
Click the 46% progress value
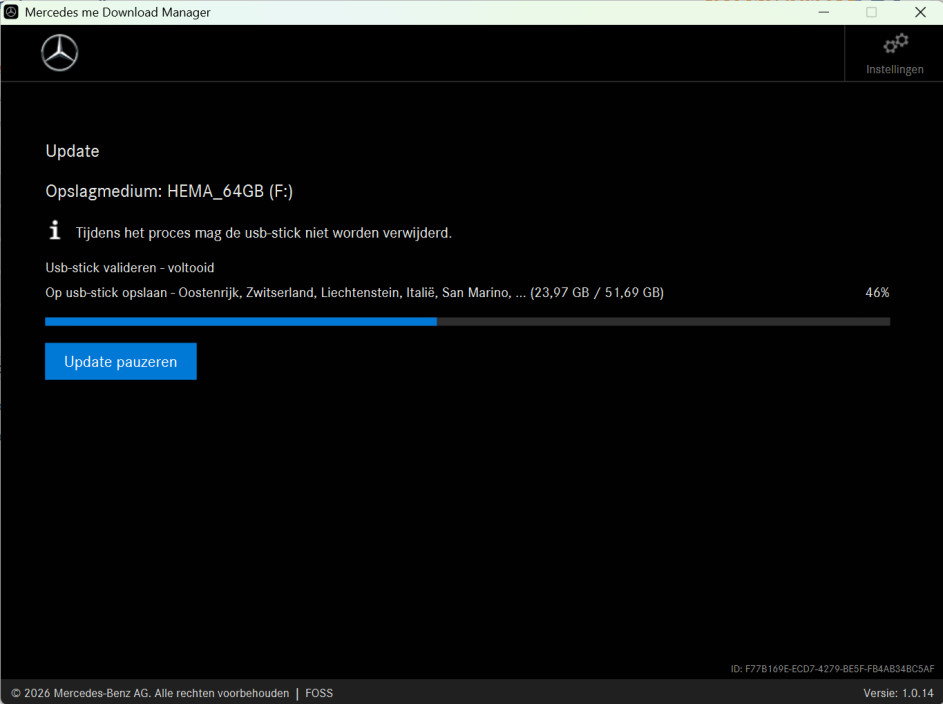pos(877,293)
